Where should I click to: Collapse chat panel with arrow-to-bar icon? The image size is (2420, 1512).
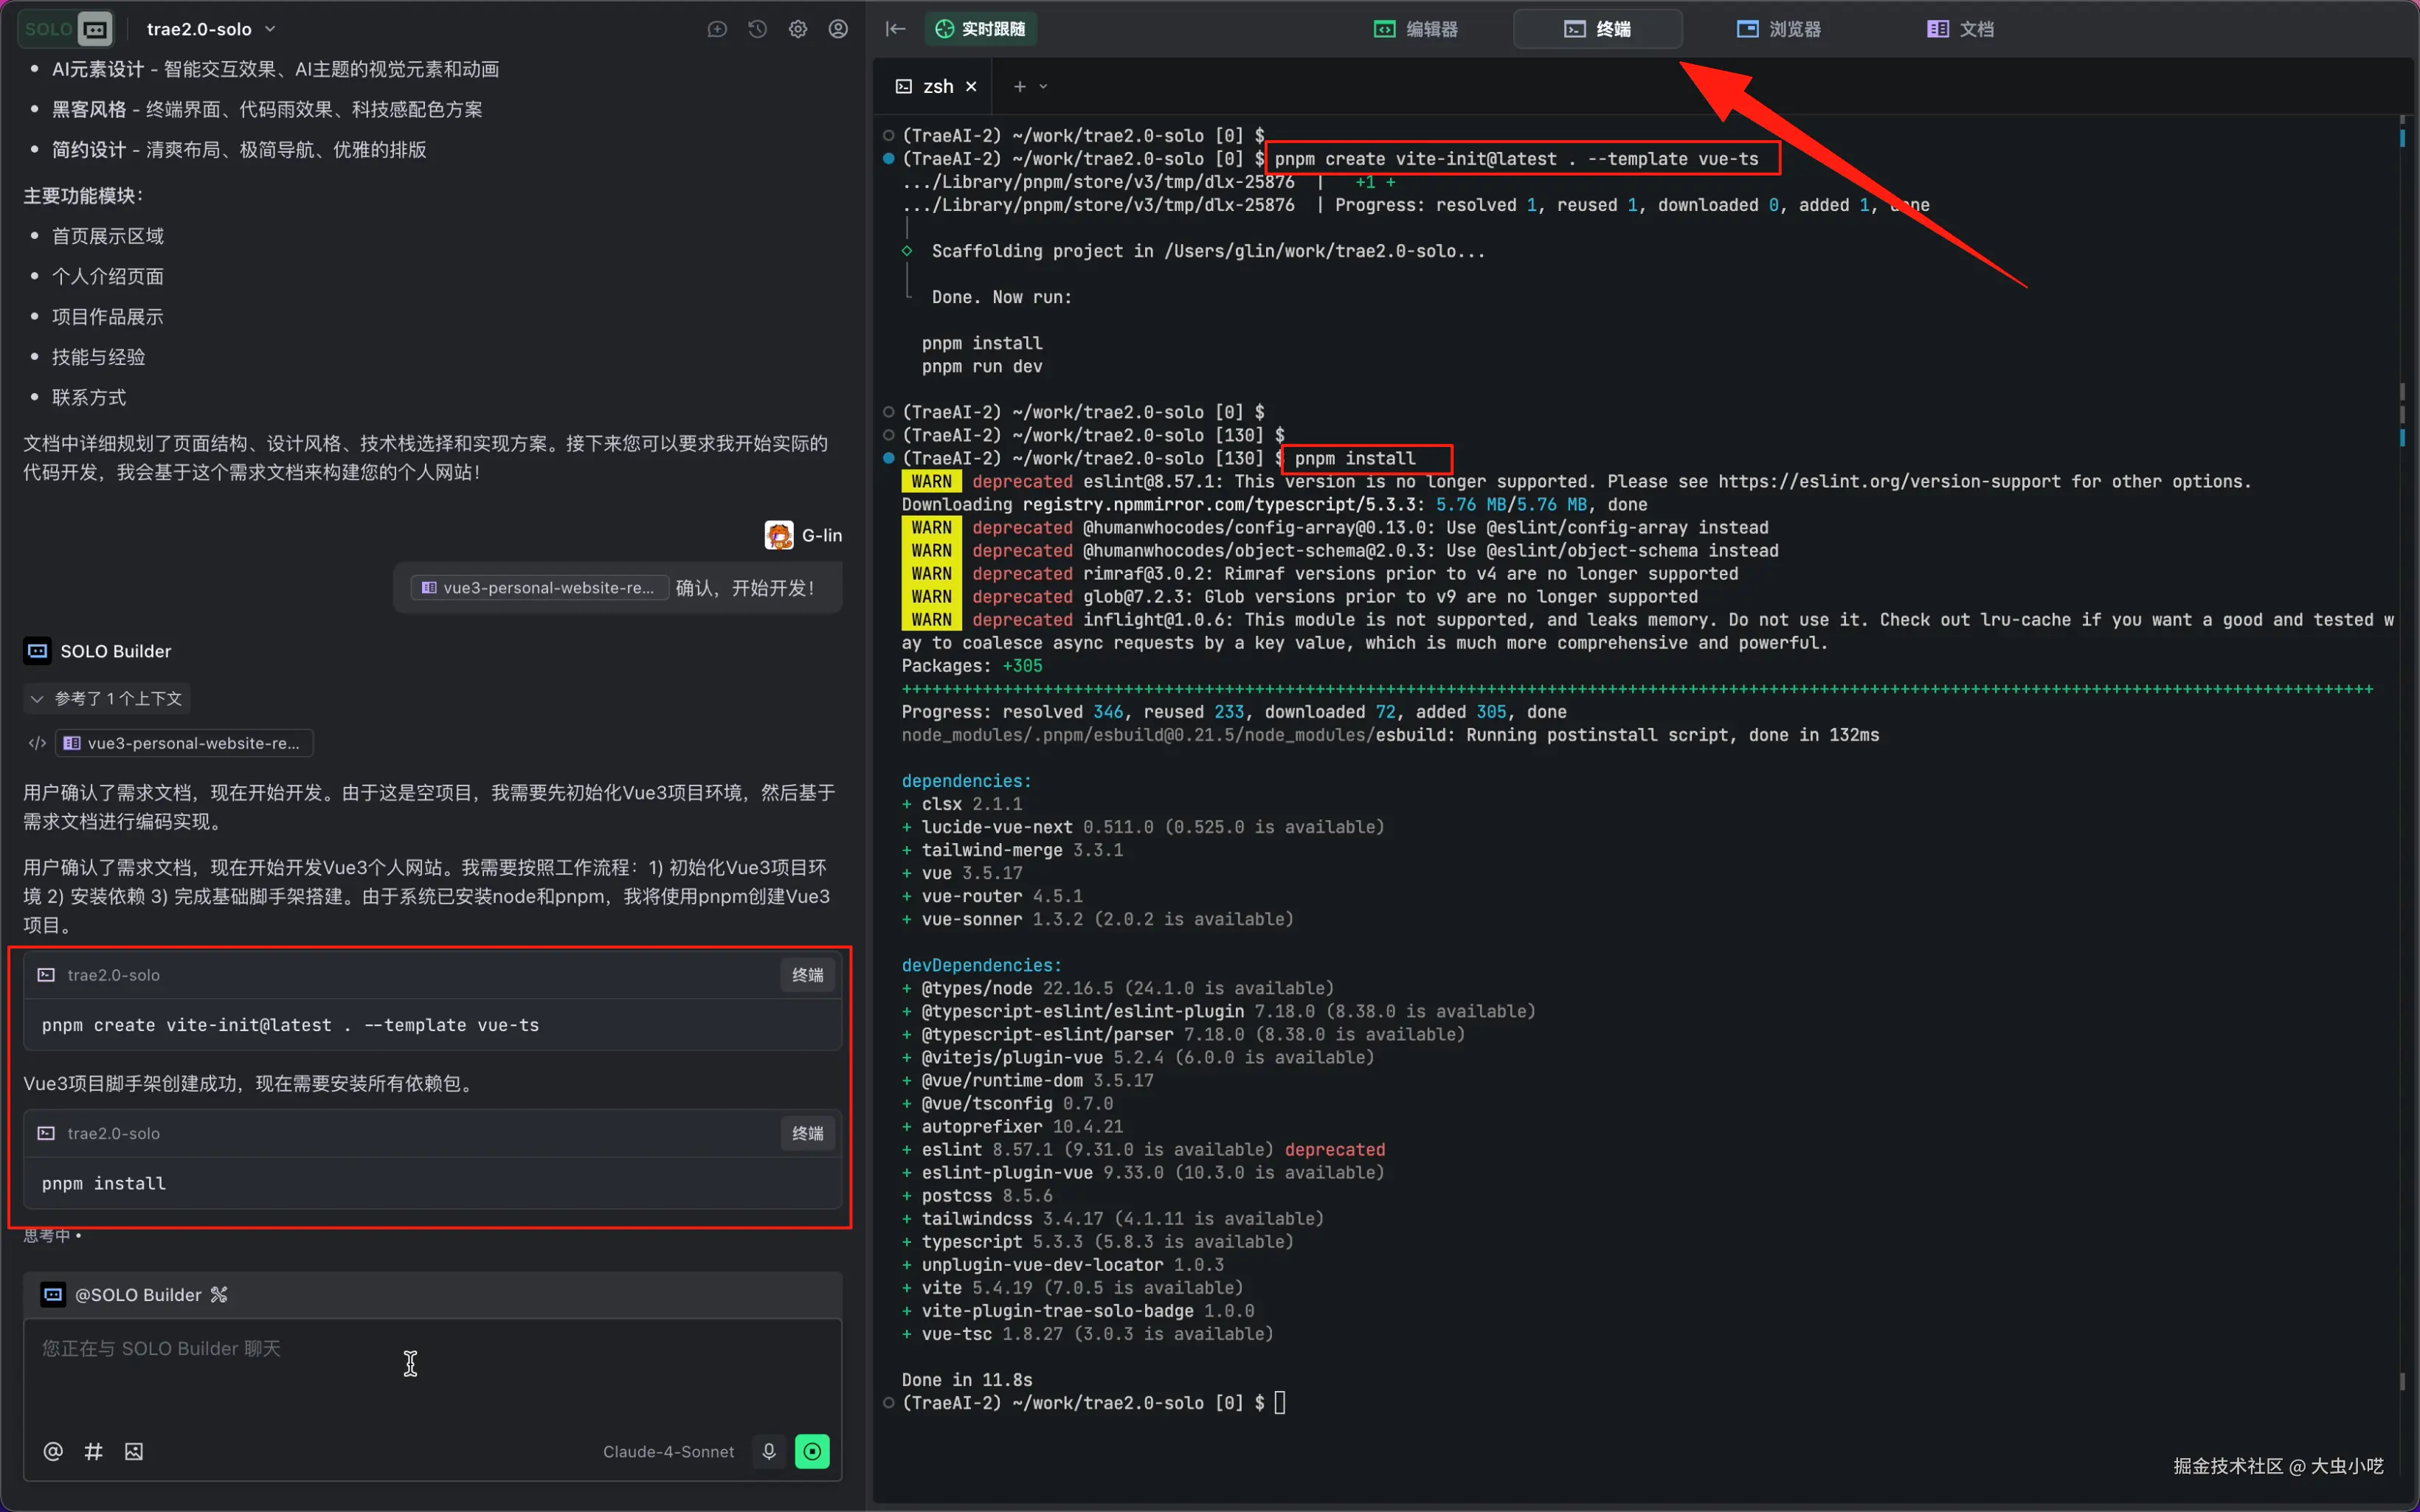[x=895, y=29]
